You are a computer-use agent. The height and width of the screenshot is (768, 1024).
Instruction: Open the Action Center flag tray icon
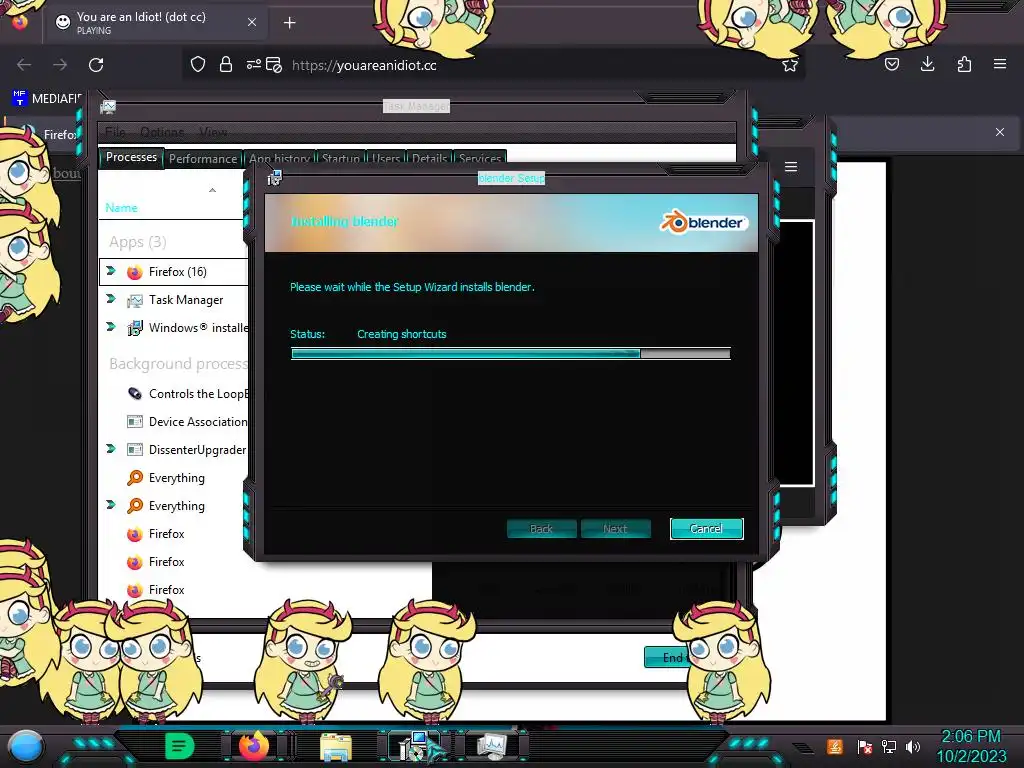(864, 746)
